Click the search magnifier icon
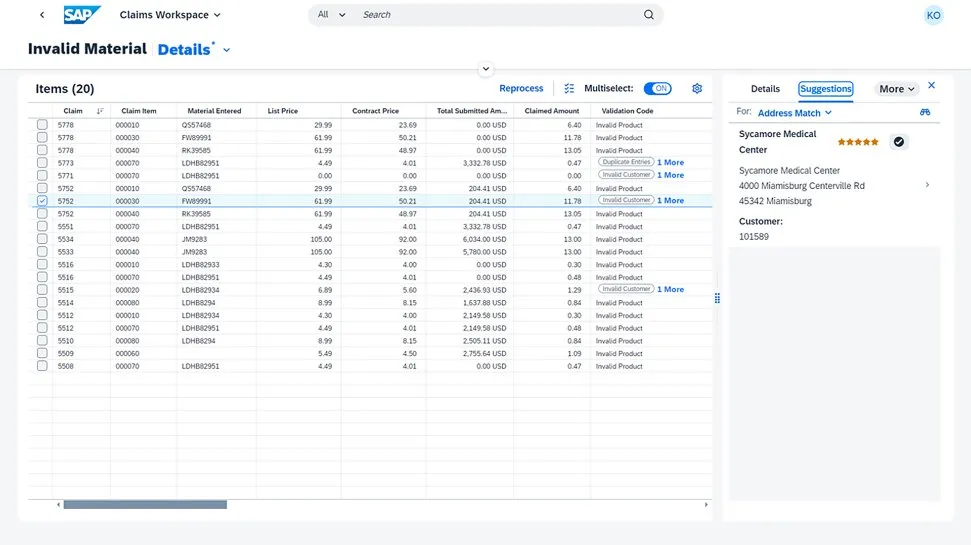971x545 pixels. click(x=648, y=15)
